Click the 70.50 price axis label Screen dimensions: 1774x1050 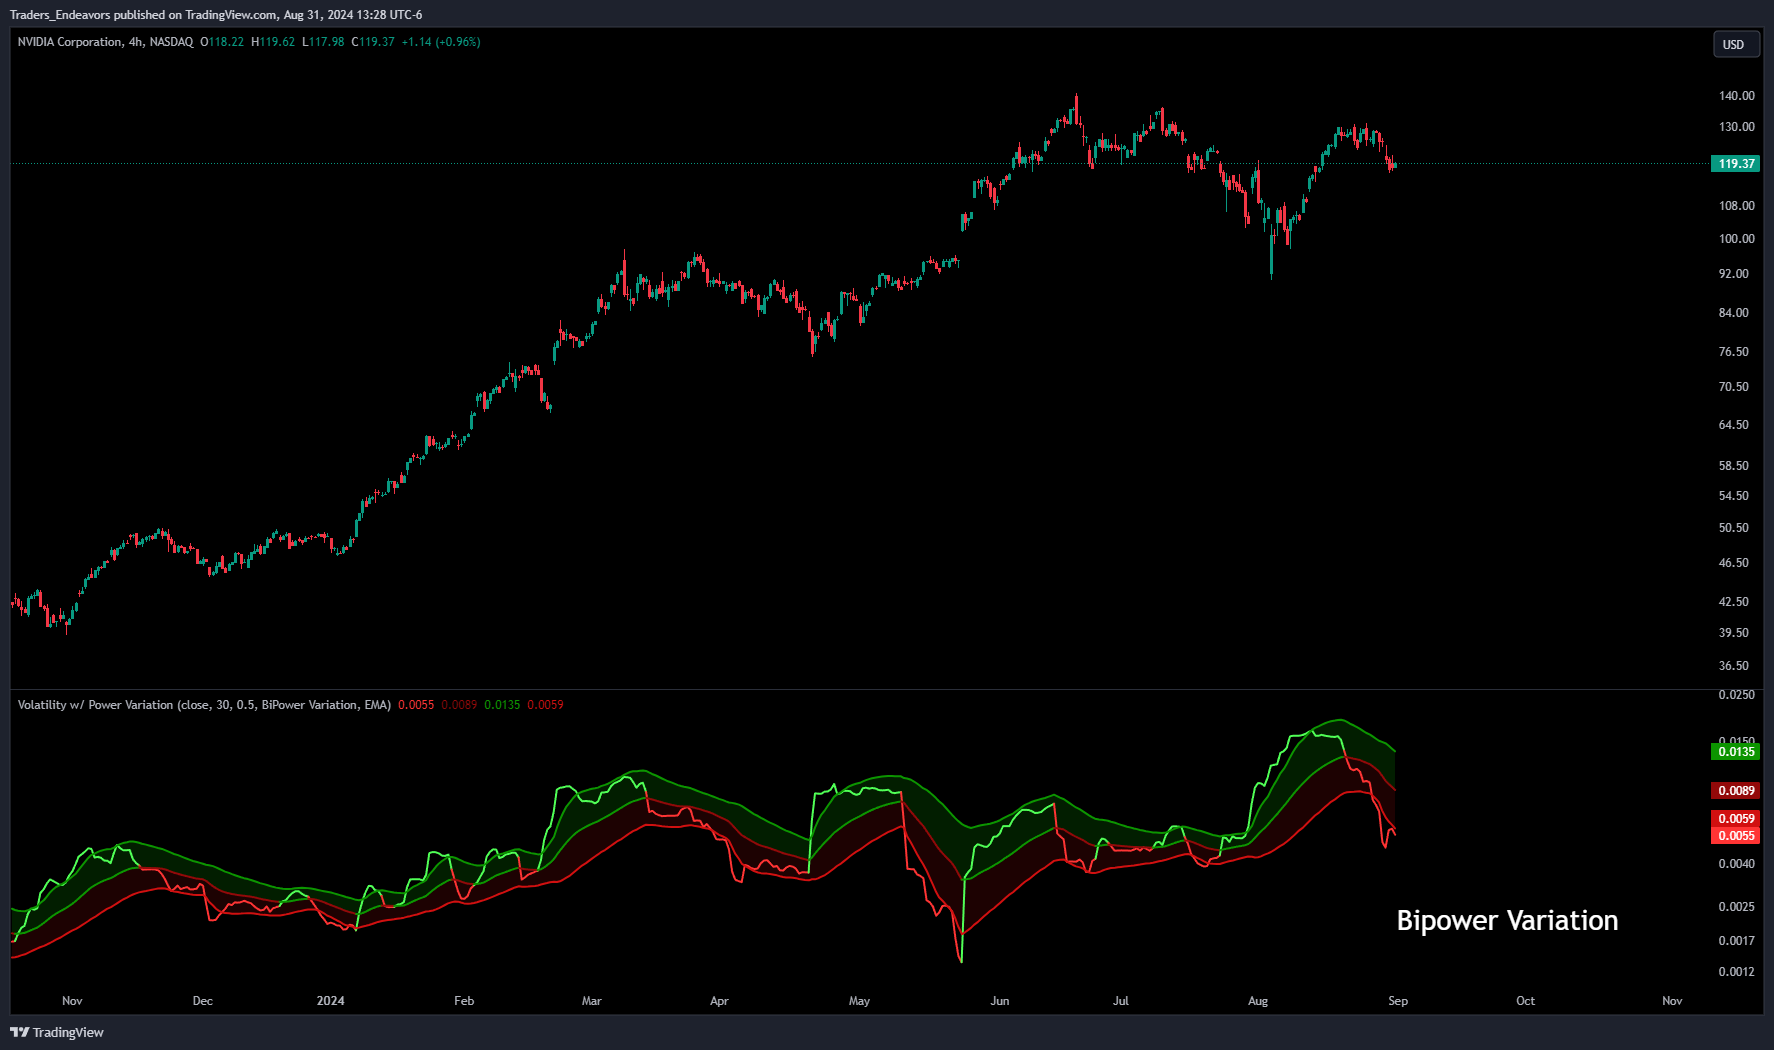pyautogui.click(x=1733, y=387)
